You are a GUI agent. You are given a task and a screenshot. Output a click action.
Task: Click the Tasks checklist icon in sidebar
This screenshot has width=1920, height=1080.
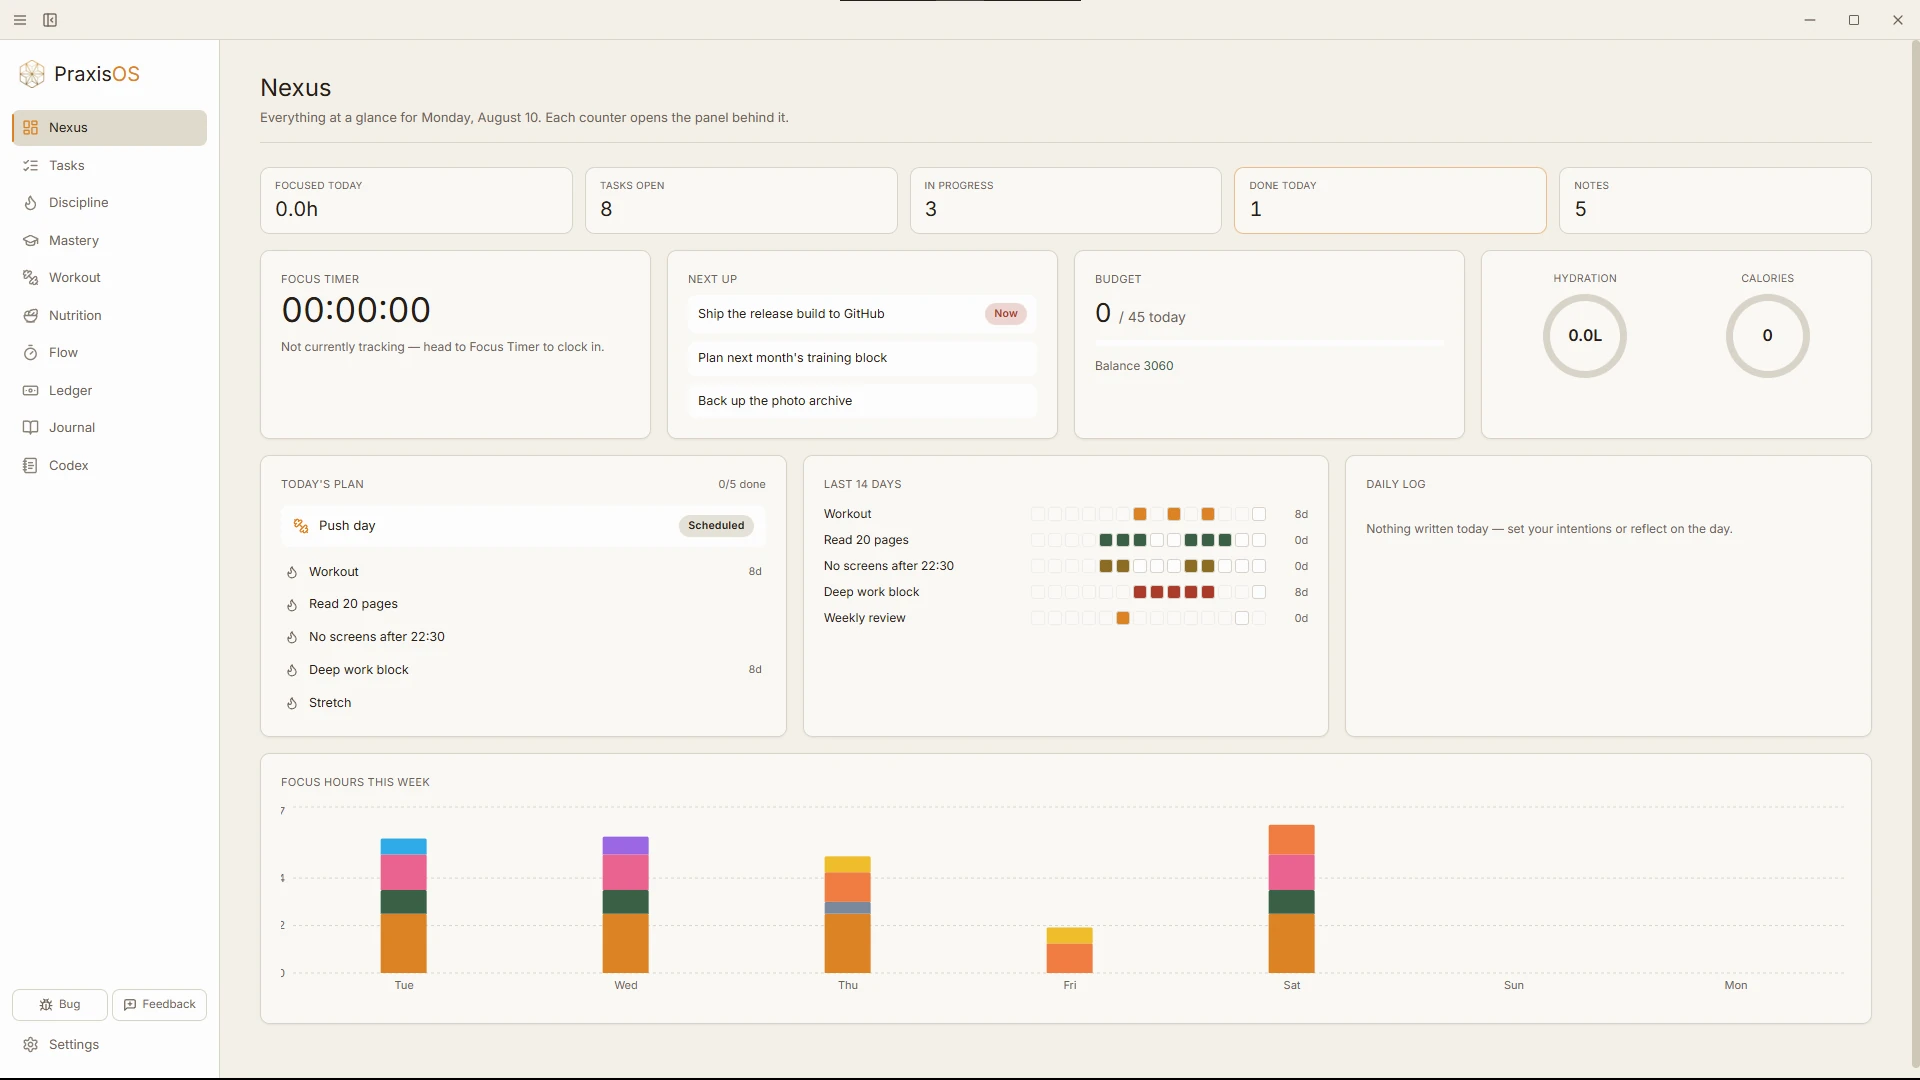point(31,166)
